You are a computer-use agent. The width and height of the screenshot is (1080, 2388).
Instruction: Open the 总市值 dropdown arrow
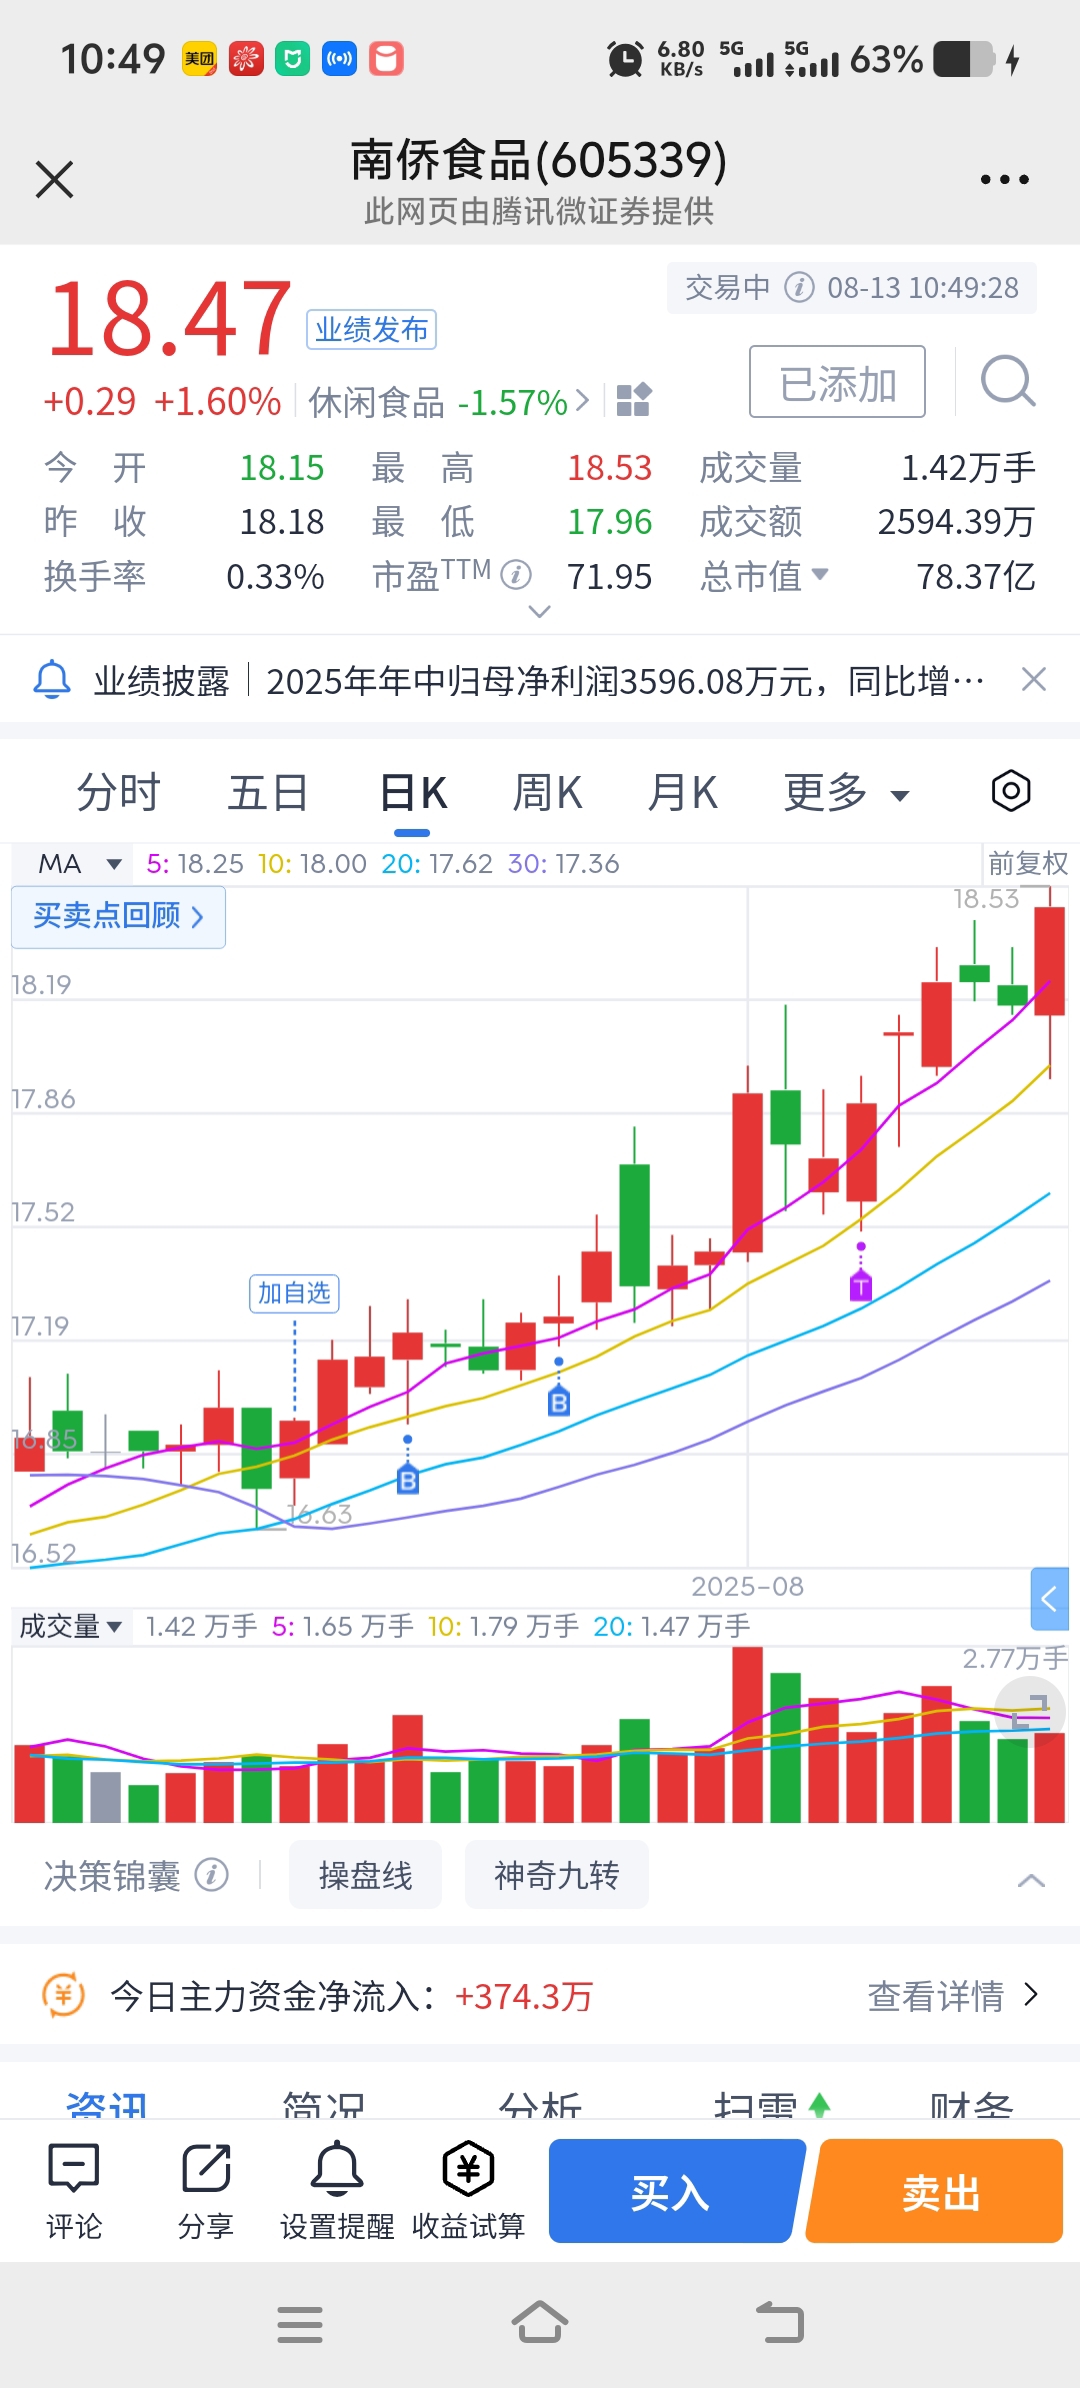pos(820,573)
